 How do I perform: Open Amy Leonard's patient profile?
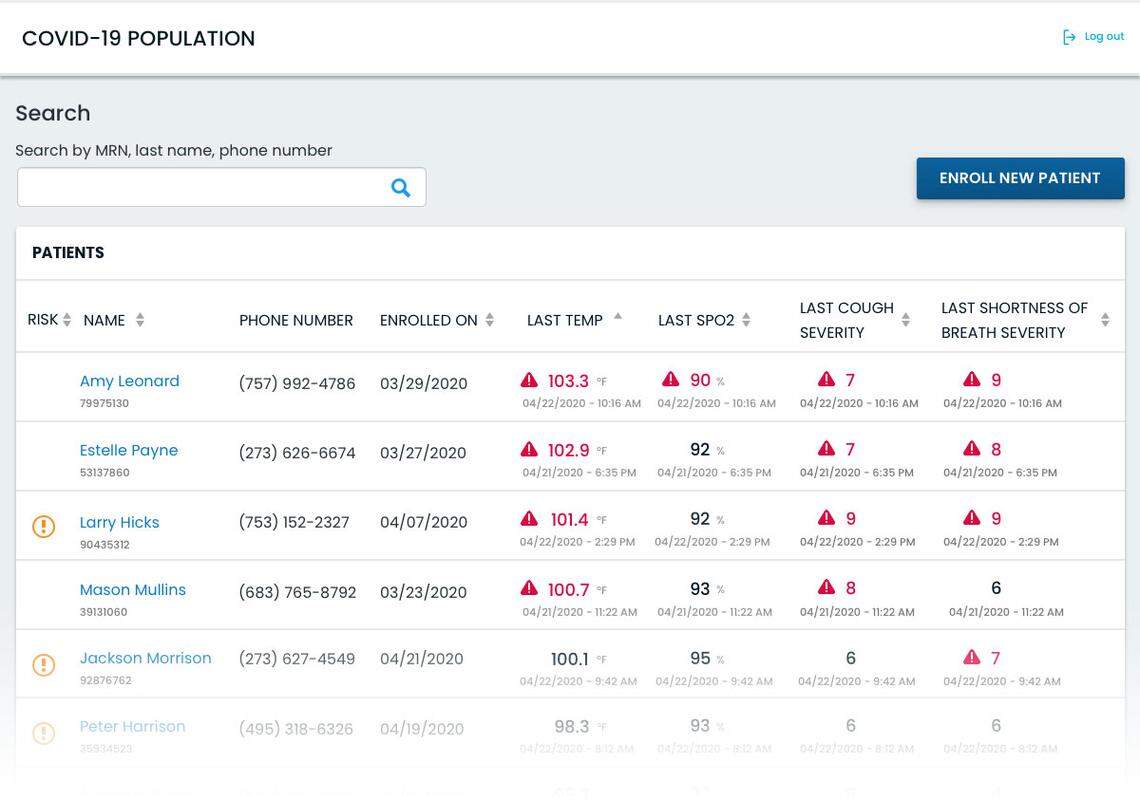[130, 380]
